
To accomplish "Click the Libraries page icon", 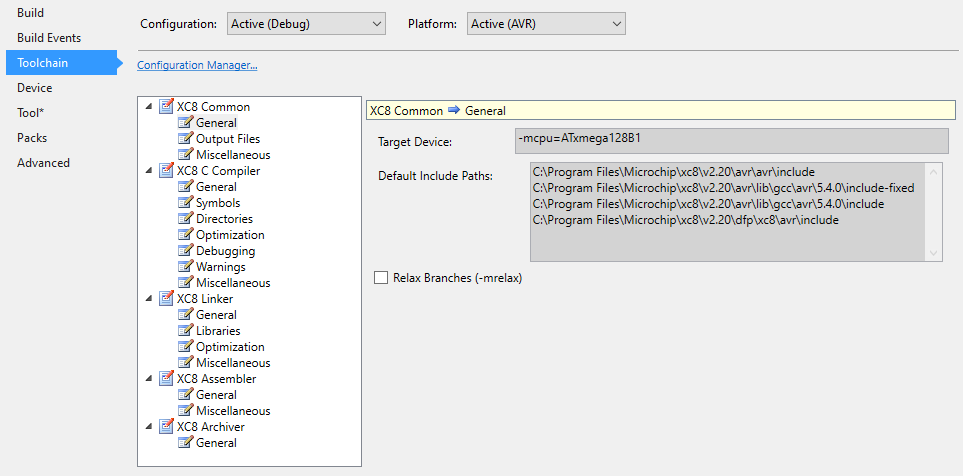I will click(185, 331).
